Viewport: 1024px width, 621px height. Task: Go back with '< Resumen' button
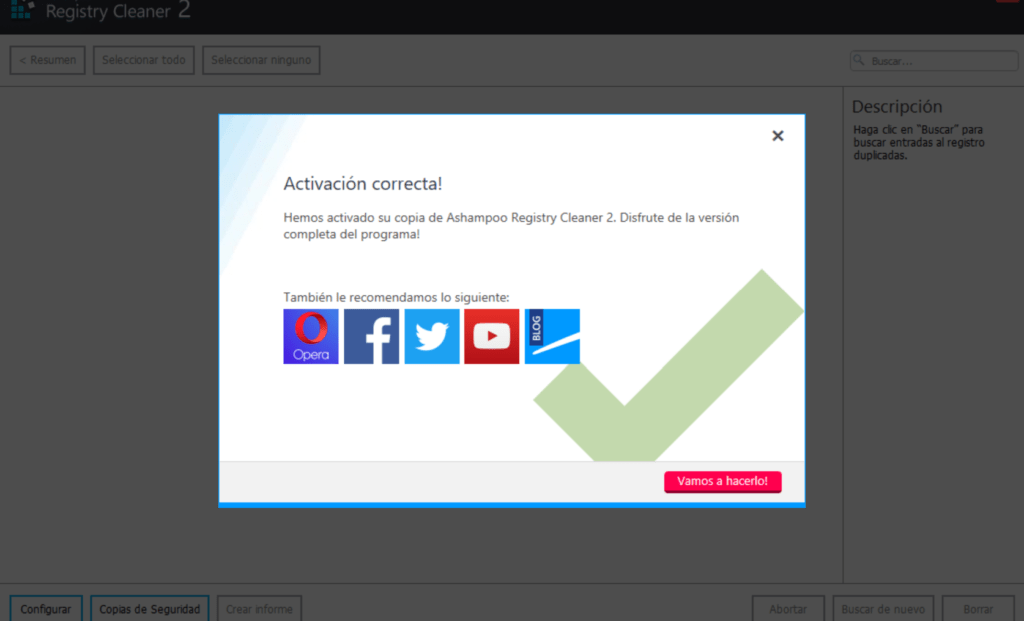[x=48, y=60]
